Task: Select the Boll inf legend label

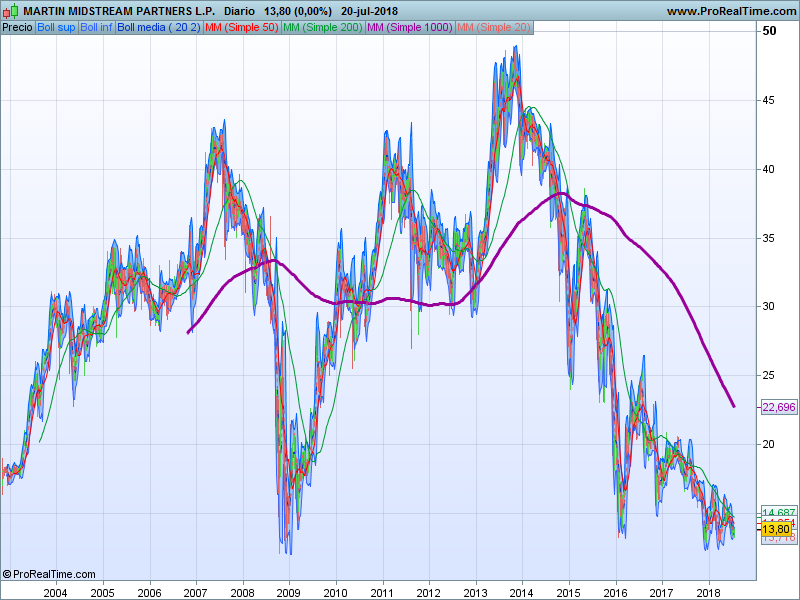Action: (x=96, y=28)
